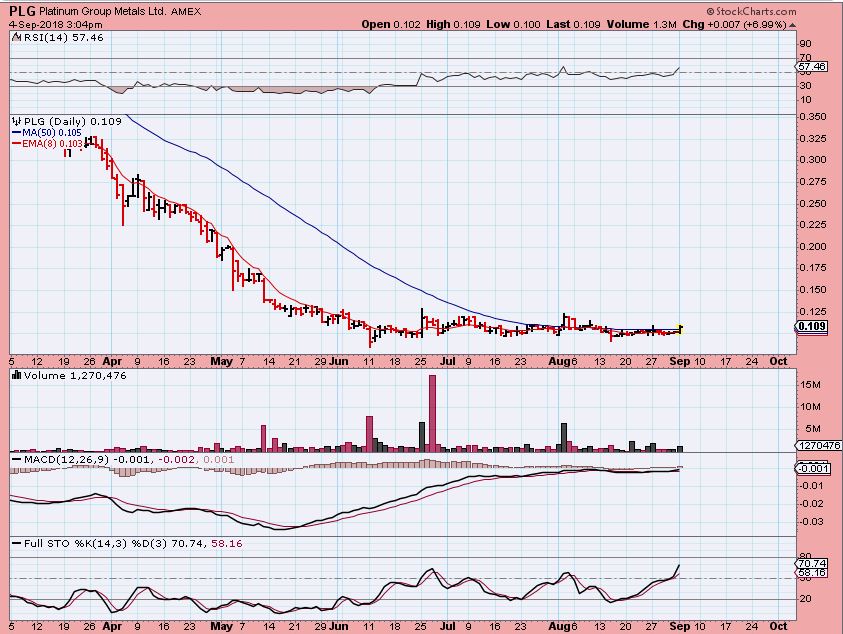Click the Low 0.100 quote value
Viewport: 843px width, 634px height.
[x=513, y=24]
